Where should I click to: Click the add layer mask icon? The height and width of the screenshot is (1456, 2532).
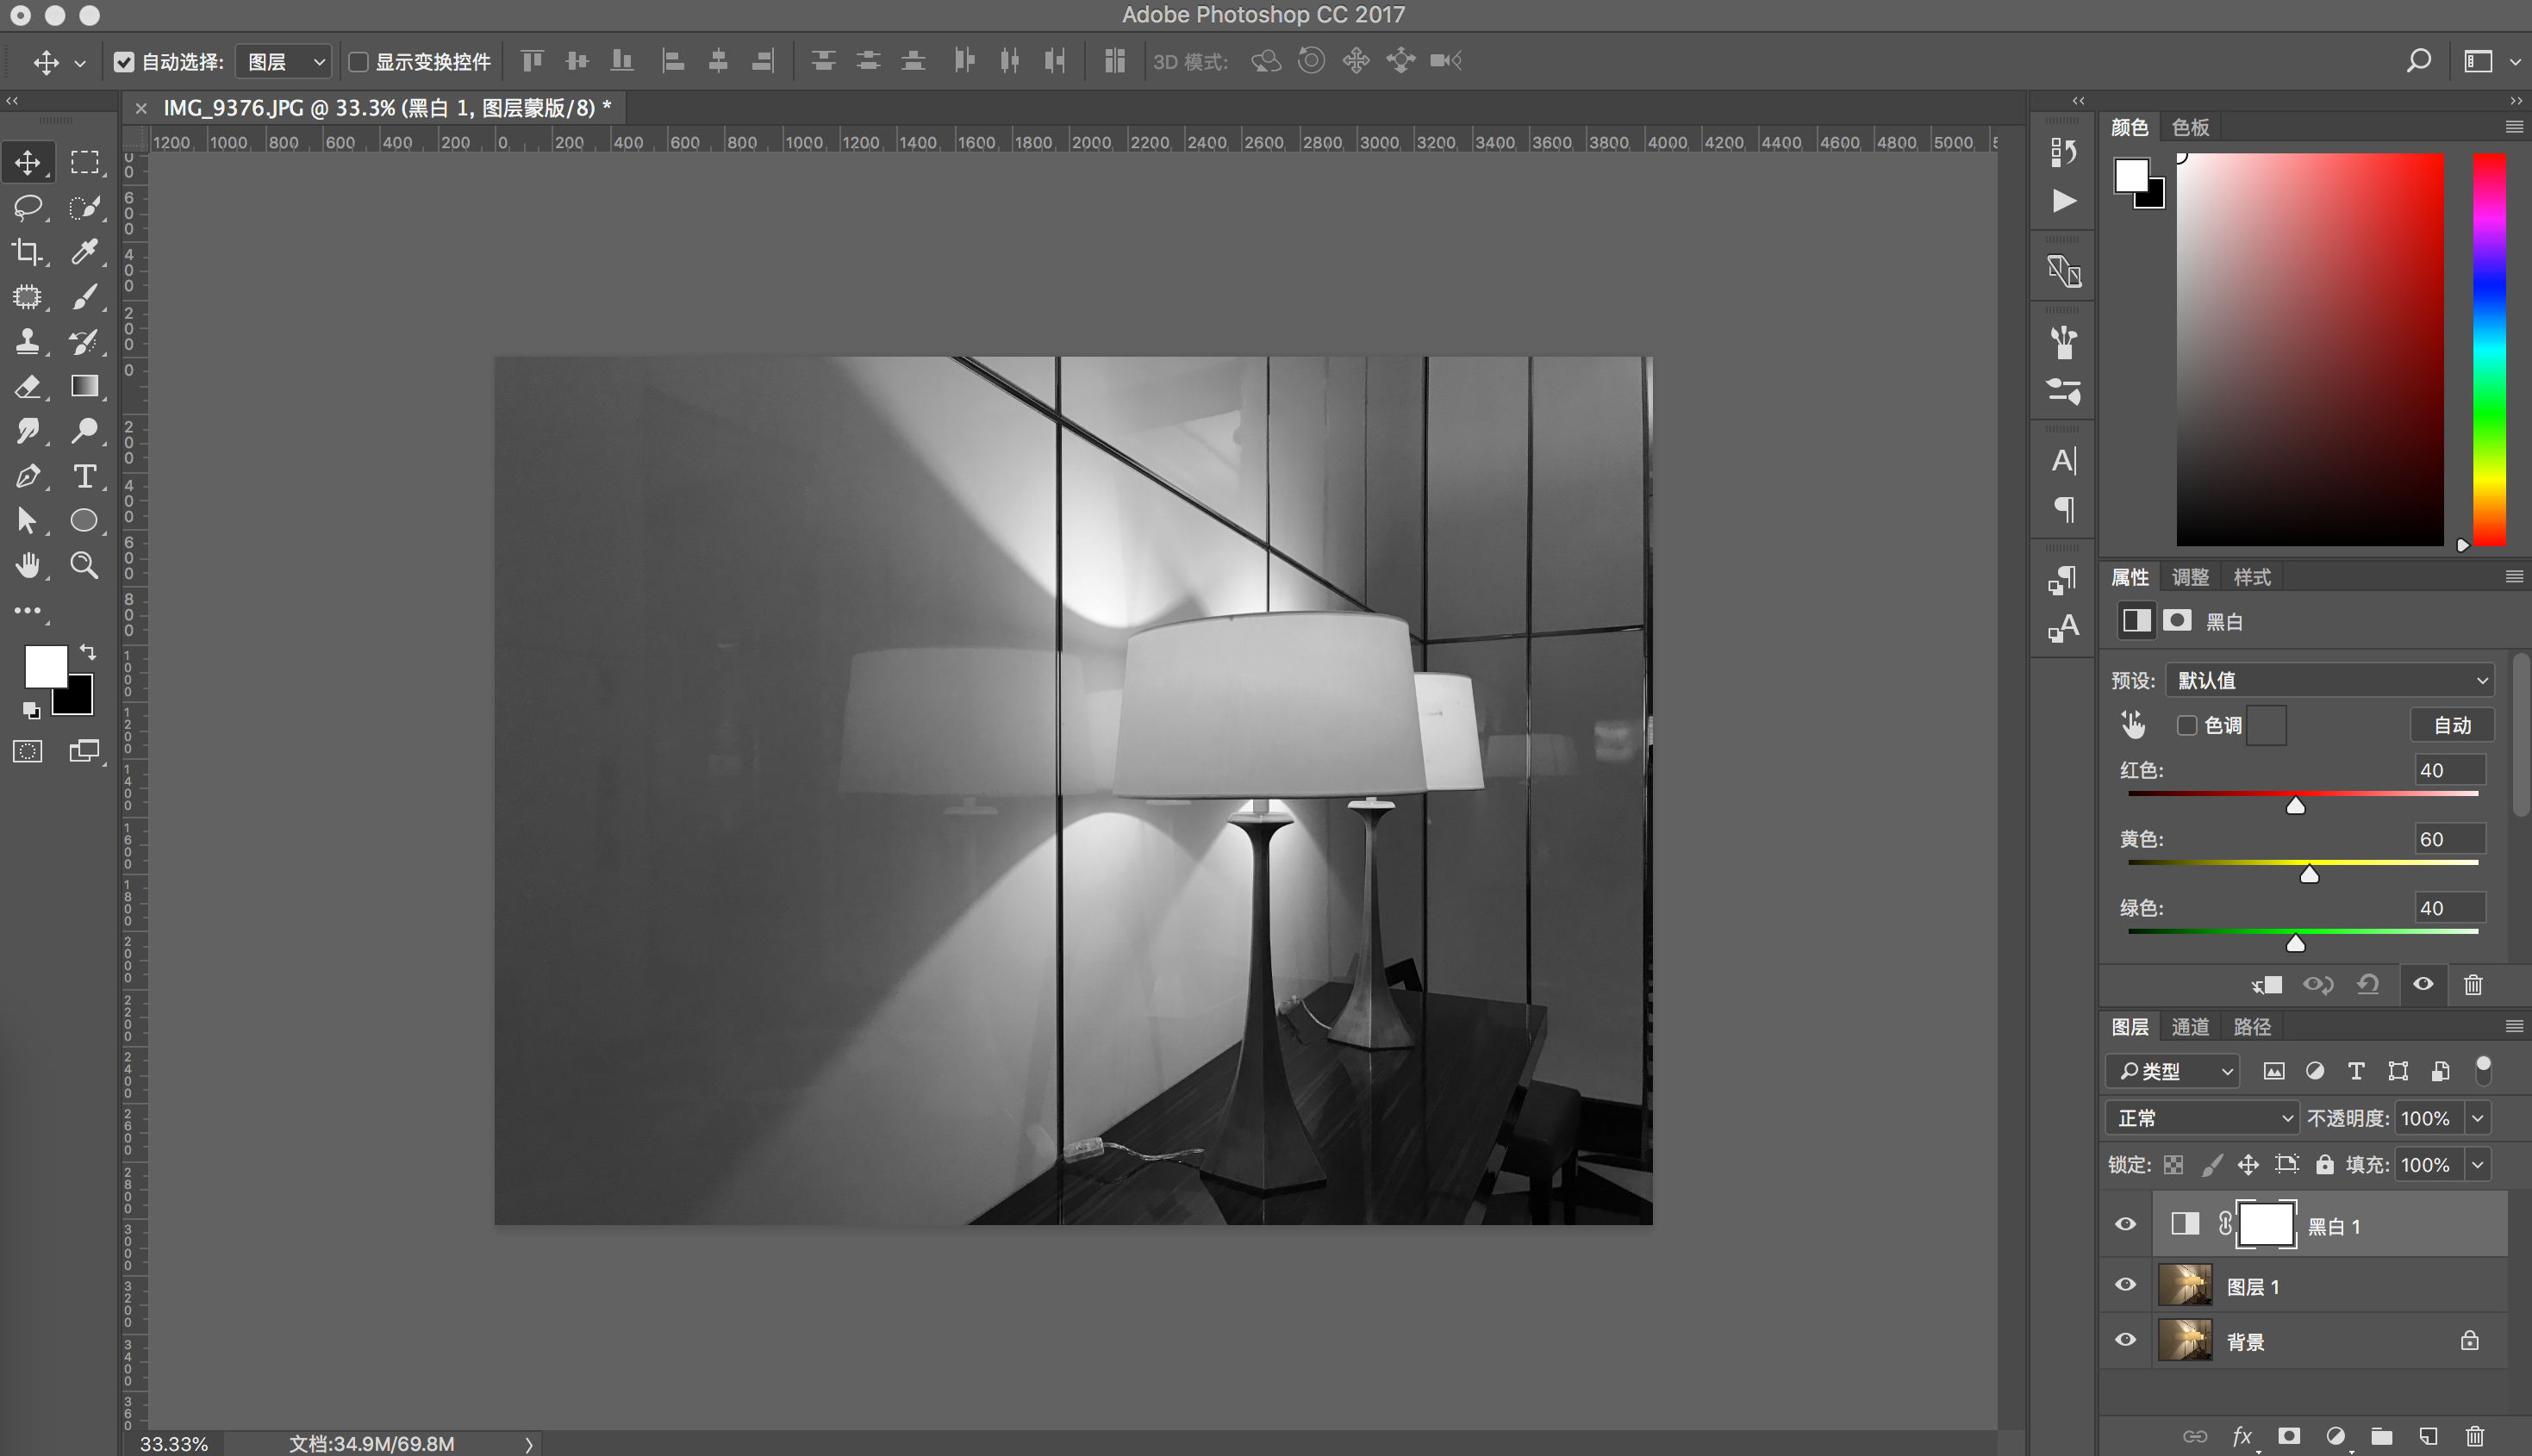click(2289, 1436)
